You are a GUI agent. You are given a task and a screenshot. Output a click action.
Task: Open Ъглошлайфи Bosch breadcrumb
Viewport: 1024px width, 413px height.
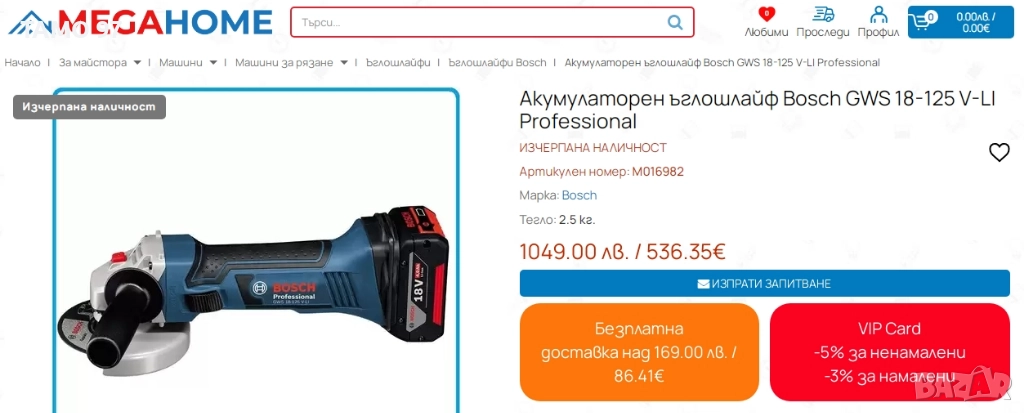[x=497, y=63]
